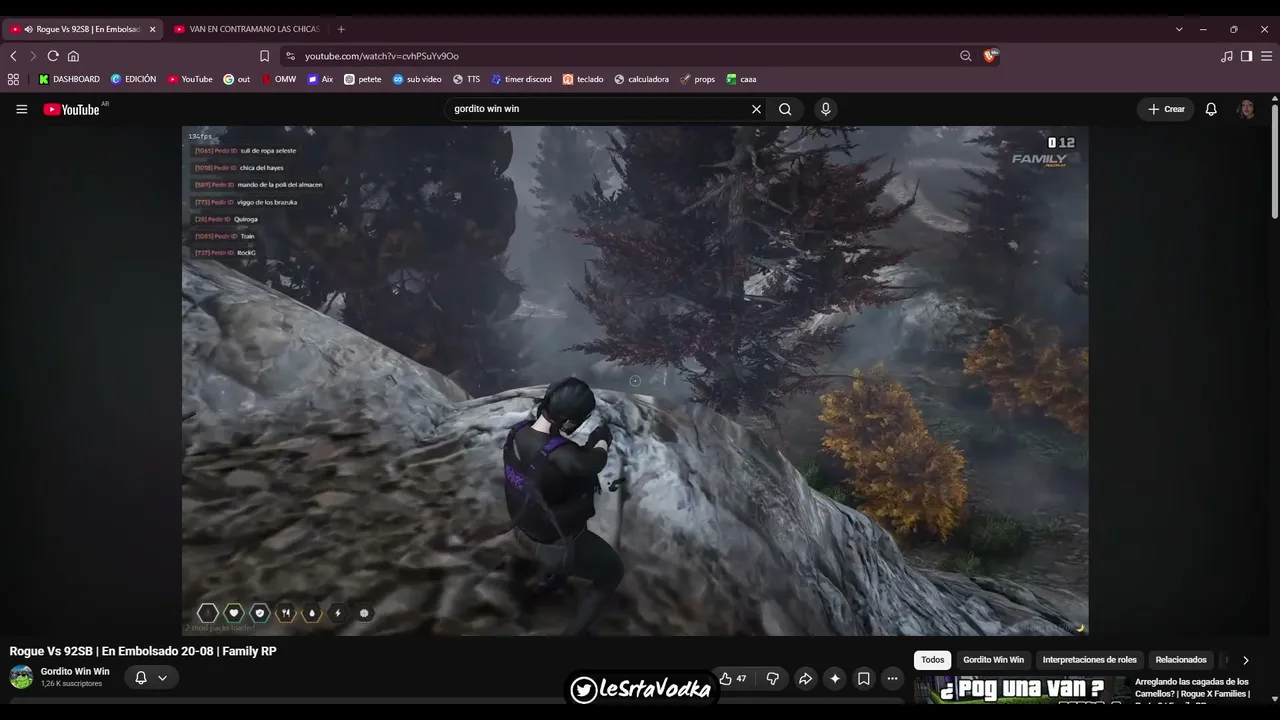Go forward in browser history
1280x720 pixels.
(x=32, y=56)
